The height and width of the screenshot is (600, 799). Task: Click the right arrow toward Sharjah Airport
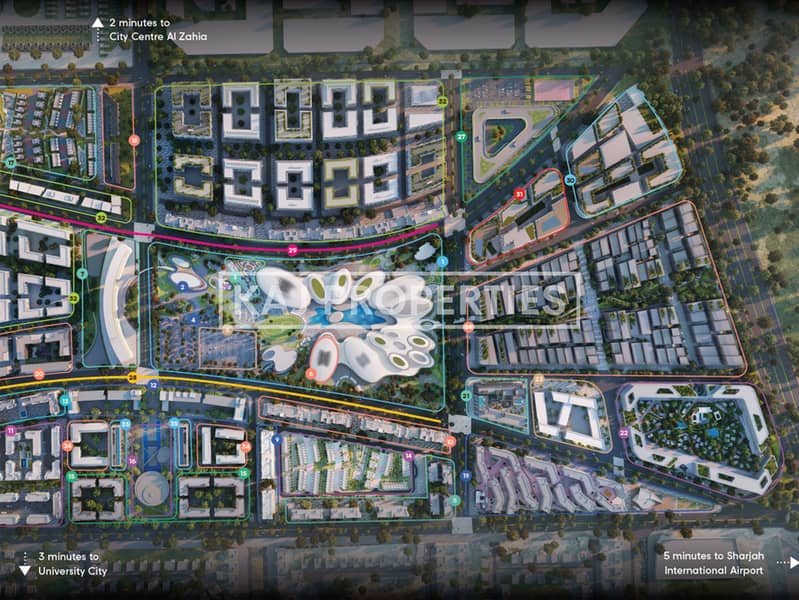coord(794,563)
